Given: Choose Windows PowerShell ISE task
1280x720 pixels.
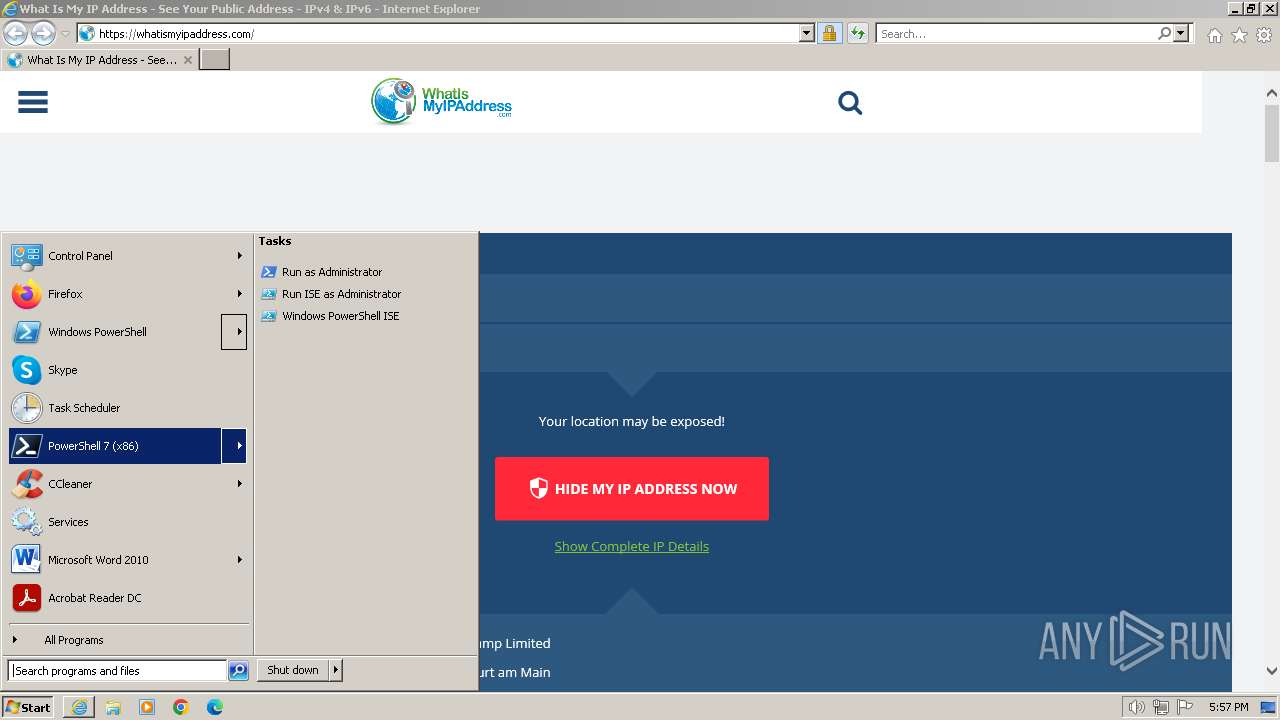Looking at the screenshot, I should tap(340, 316).
